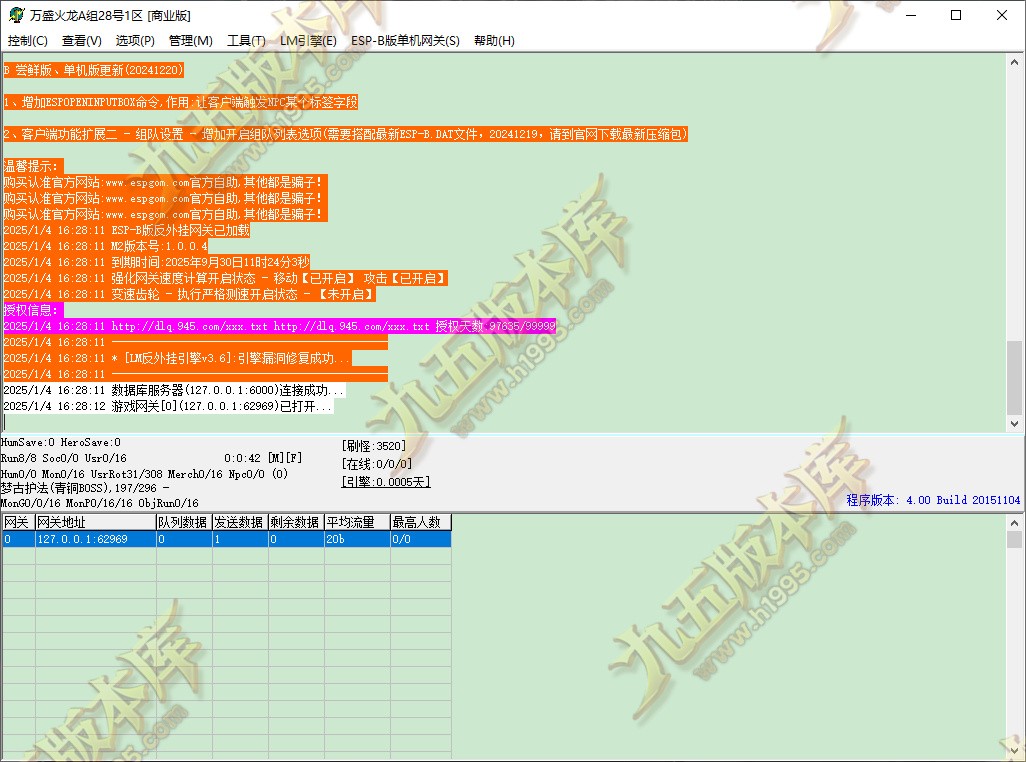The image size is (1026, 762).
Task: Click the 梦古护法(青铜BOSS) status line
Action: [x=85, y=488]
